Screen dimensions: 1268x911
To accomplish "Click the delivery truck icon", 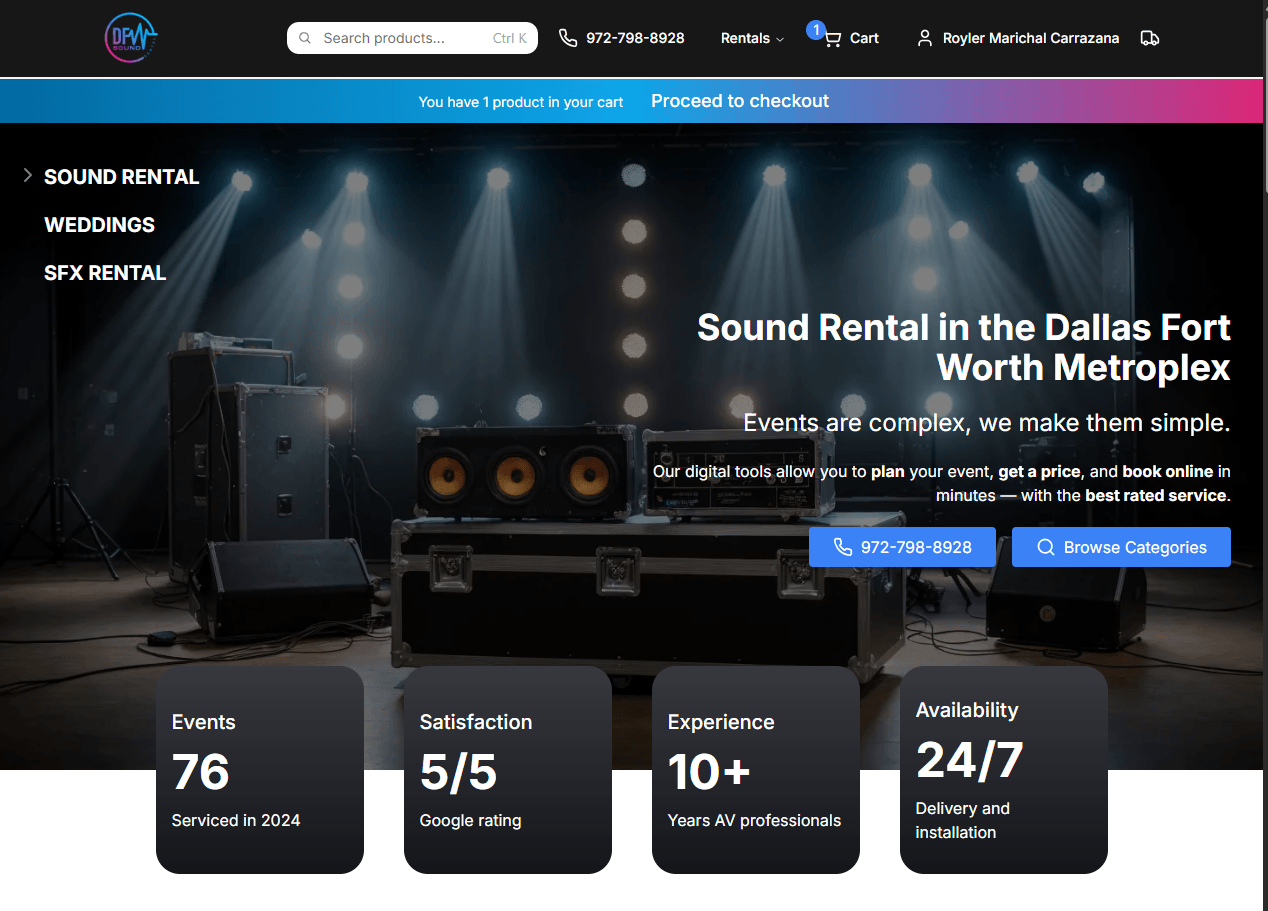I will tap(1150, 38).
